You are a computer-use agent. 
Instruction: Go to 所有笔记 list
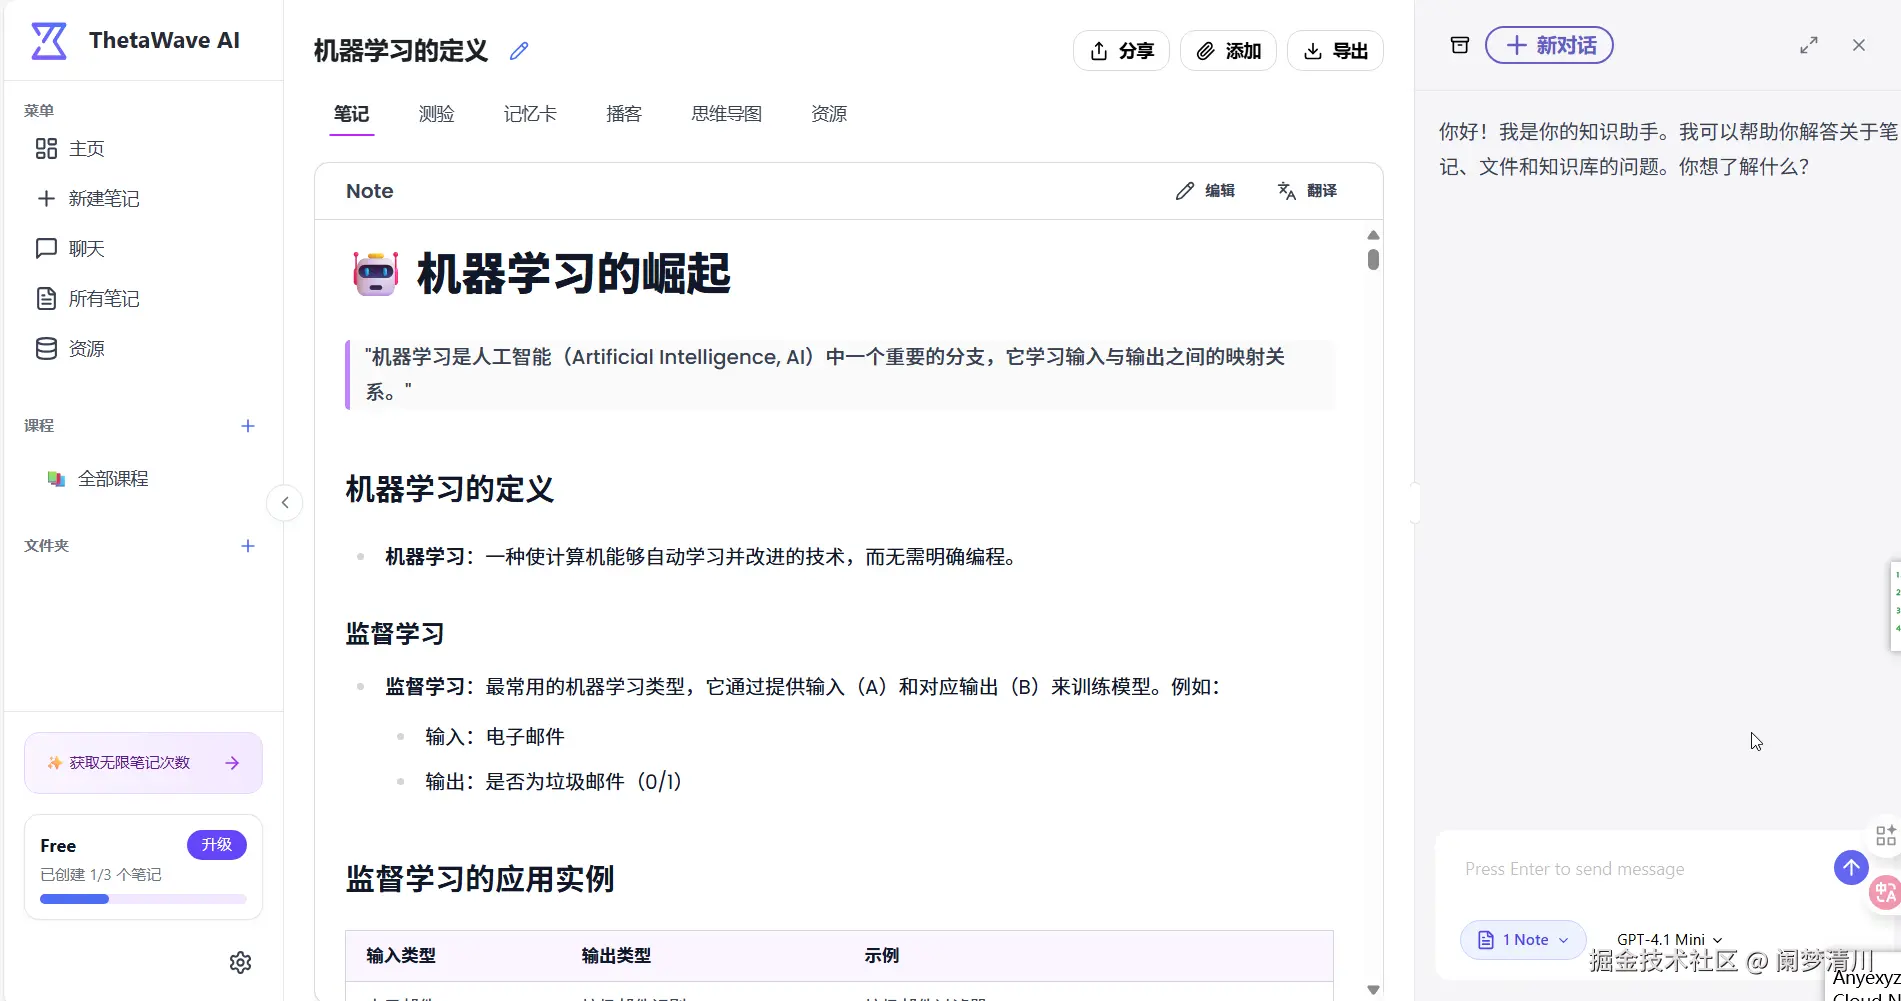[x=88, y=299]
